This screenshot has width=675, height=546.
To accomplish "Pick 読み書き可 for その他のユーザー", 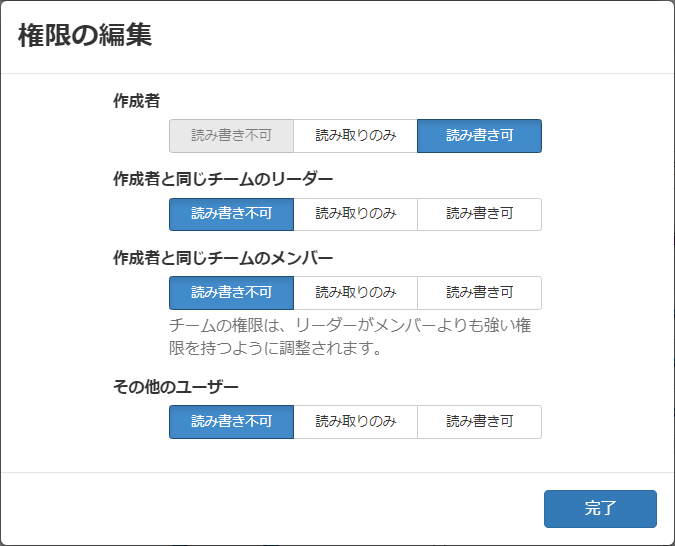I will coord(480,422).
